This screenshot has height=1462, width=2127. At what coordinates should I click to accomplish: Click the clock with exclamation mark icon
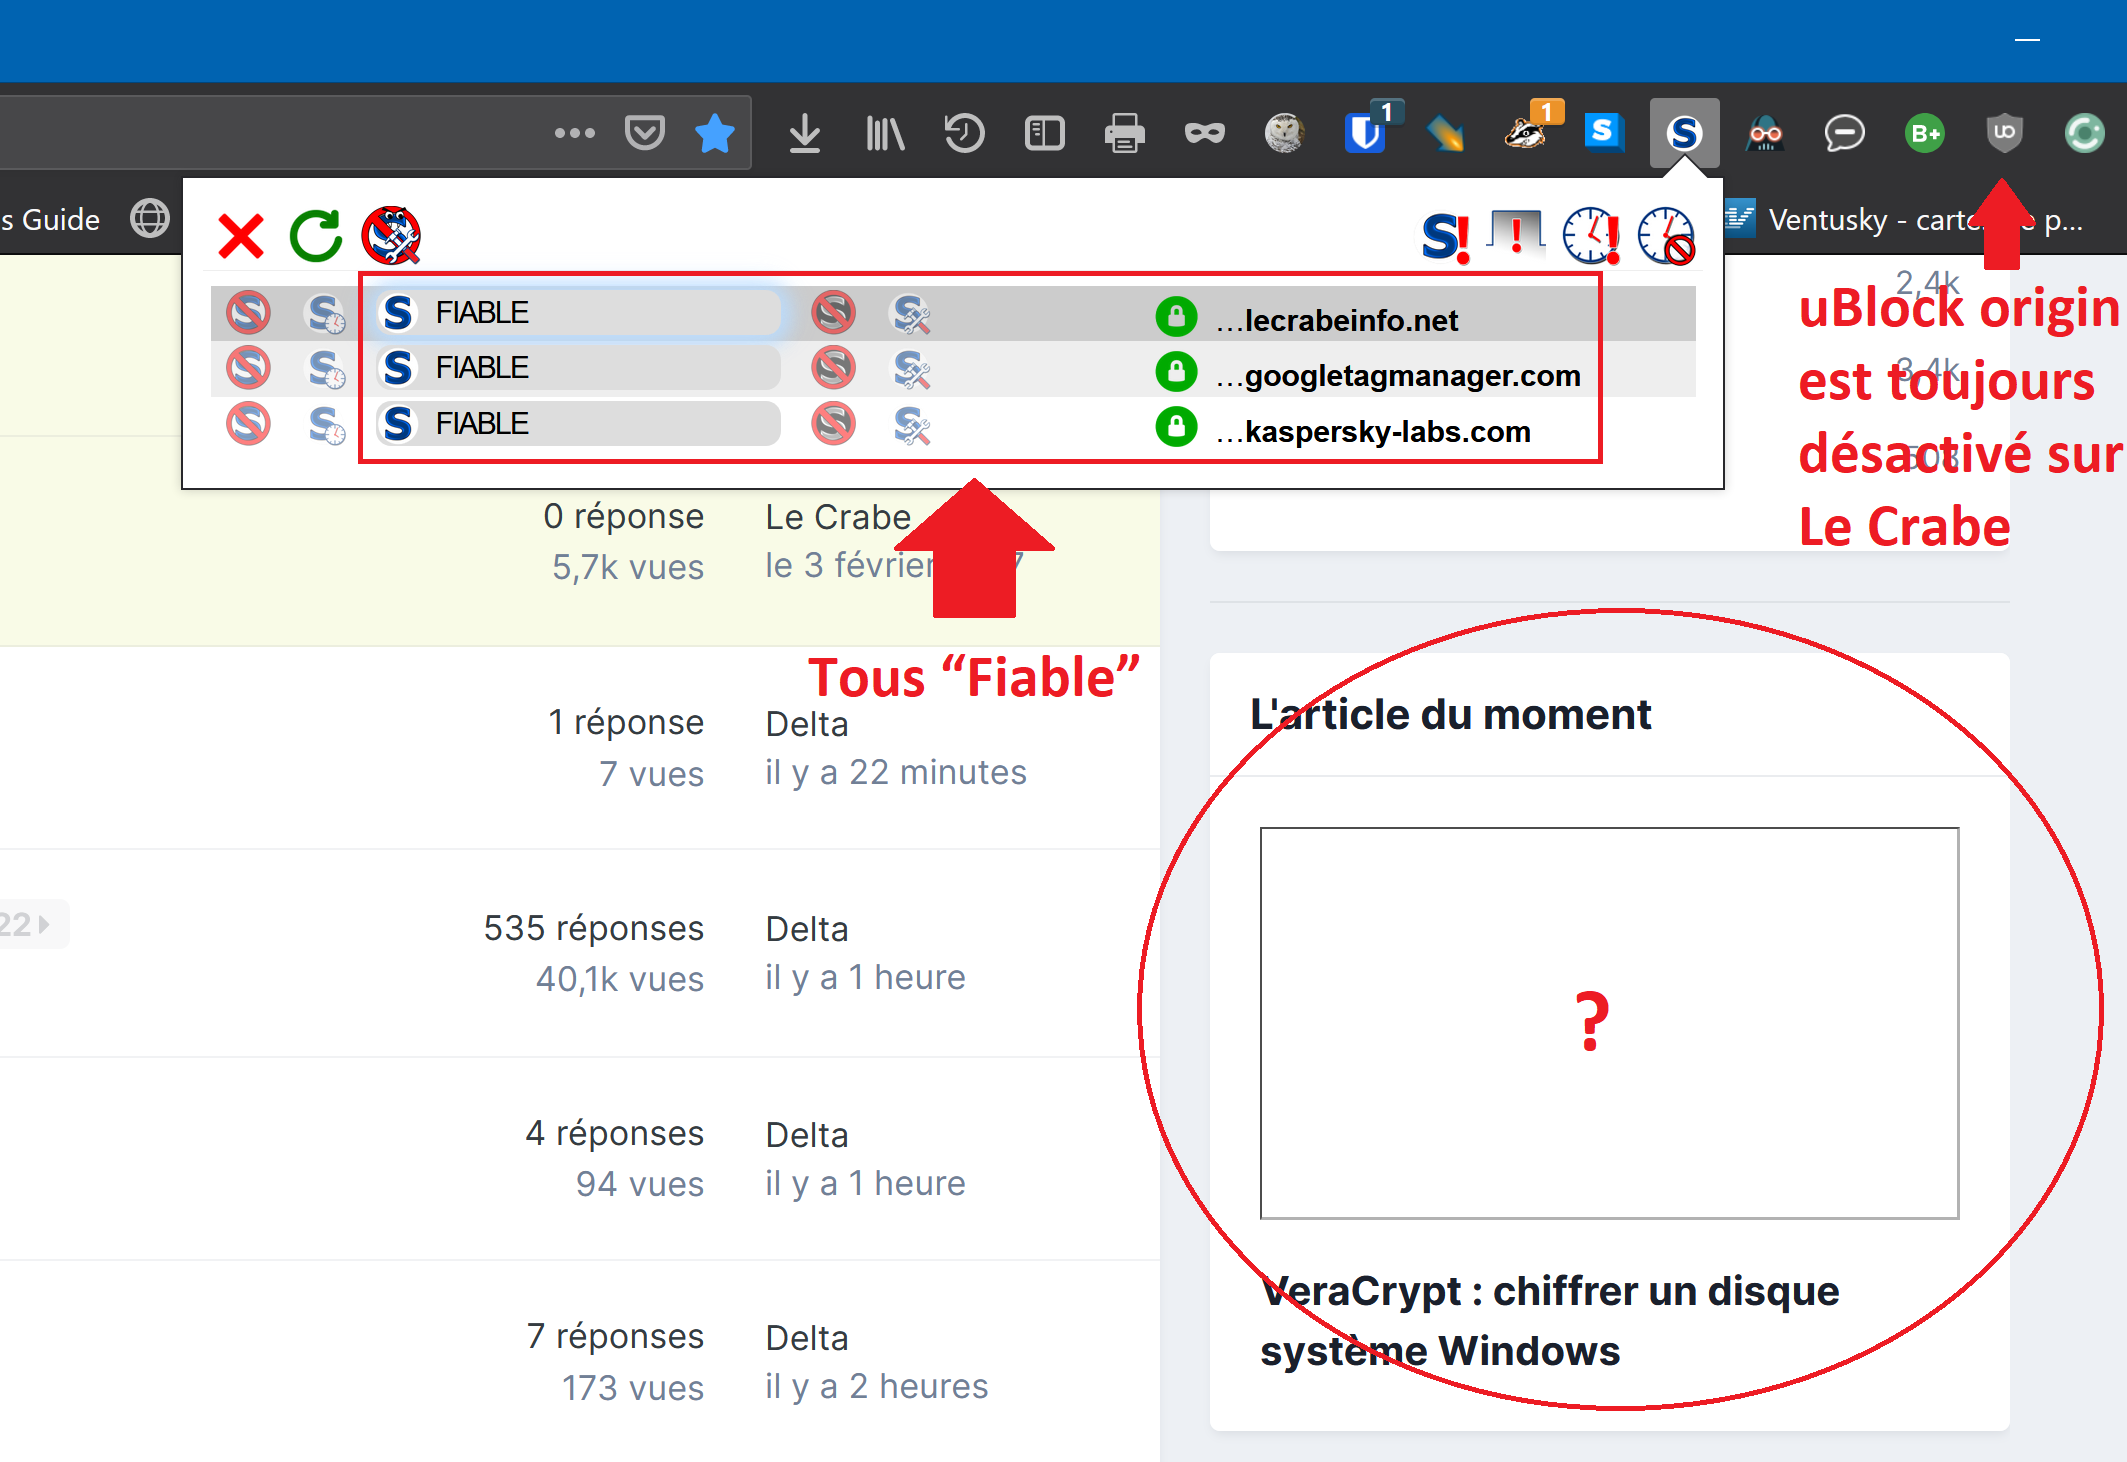click(x=1592, y=236)
